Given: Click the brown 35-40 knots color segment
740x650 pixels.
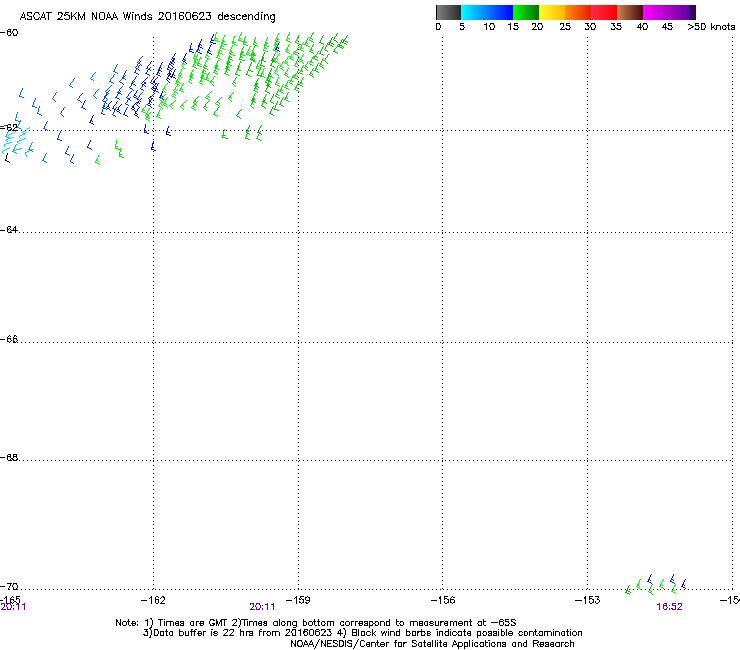Looking at the screenshot, I should (630, 12).
